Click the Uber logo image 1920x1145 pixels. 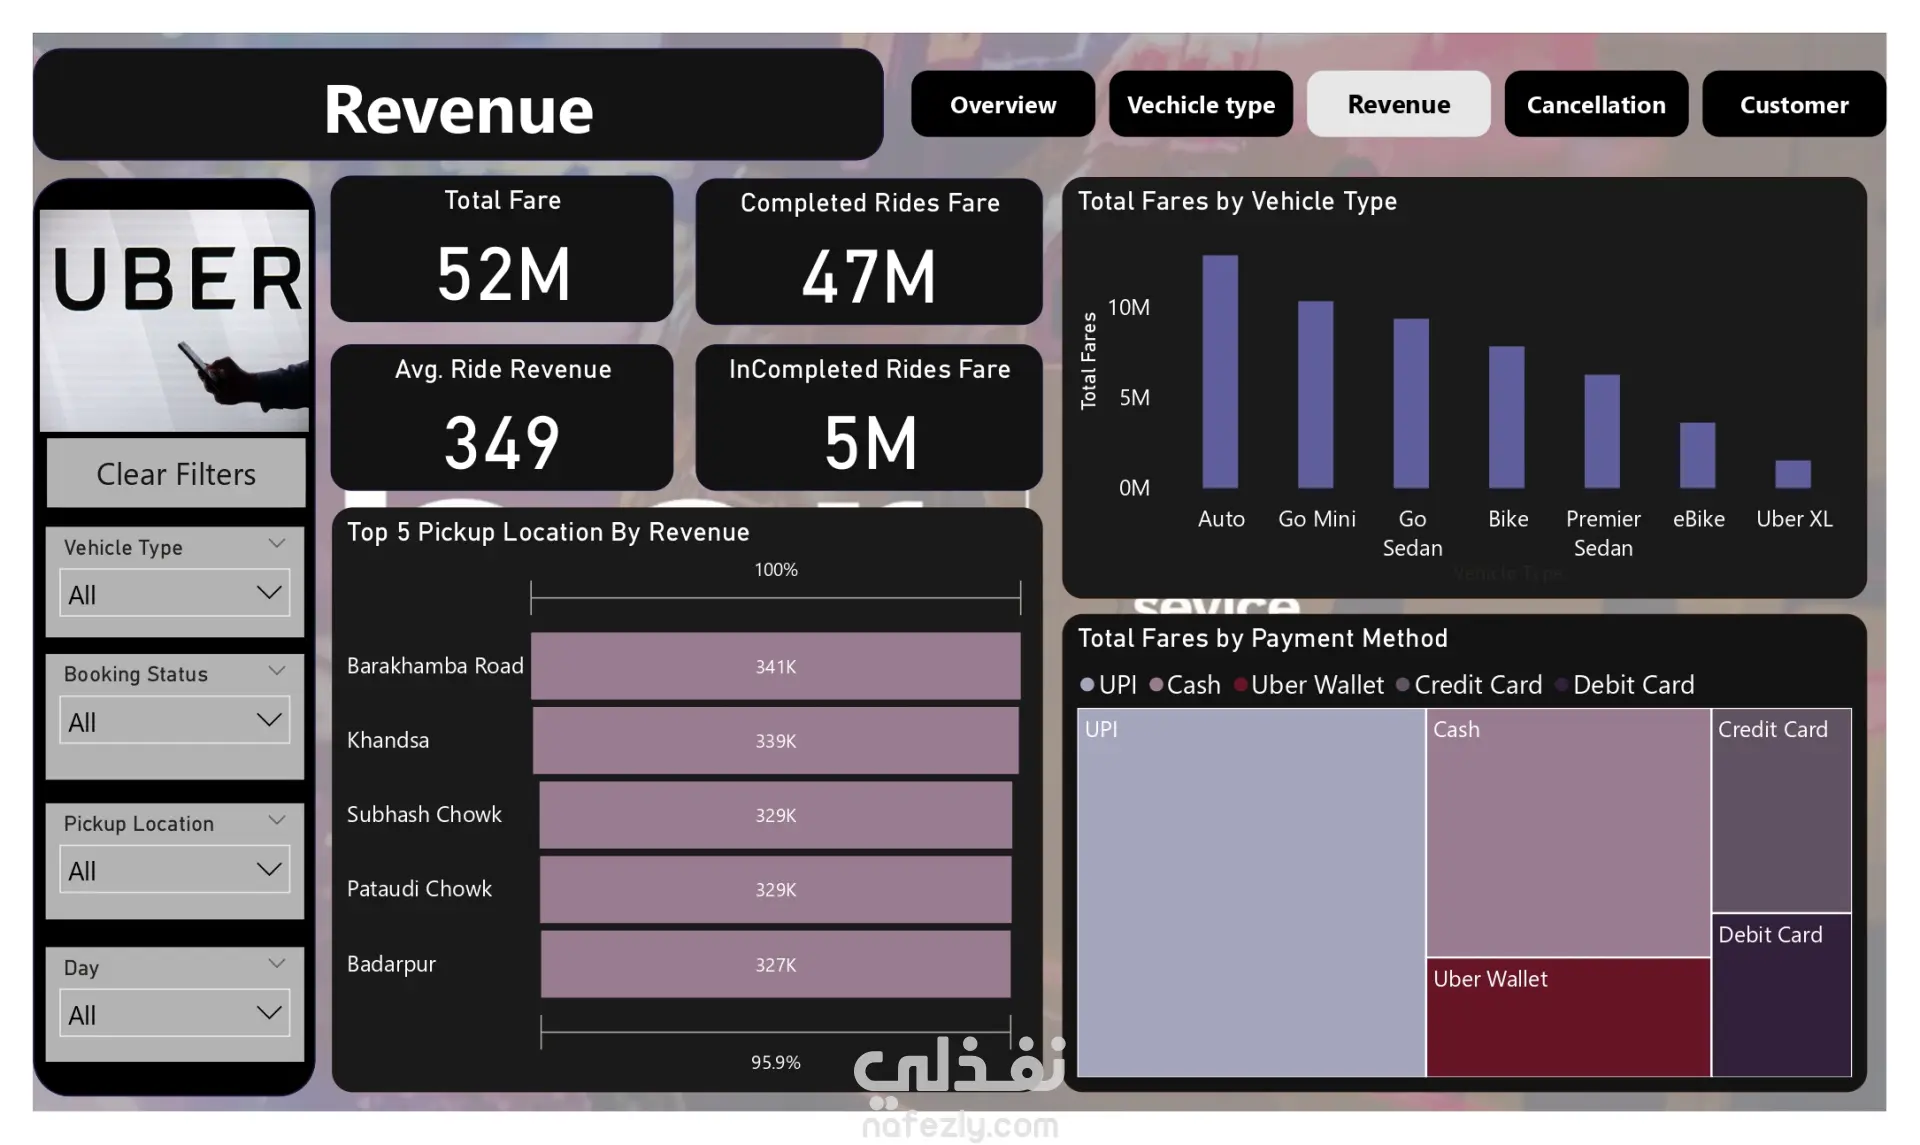pos(174,320)
